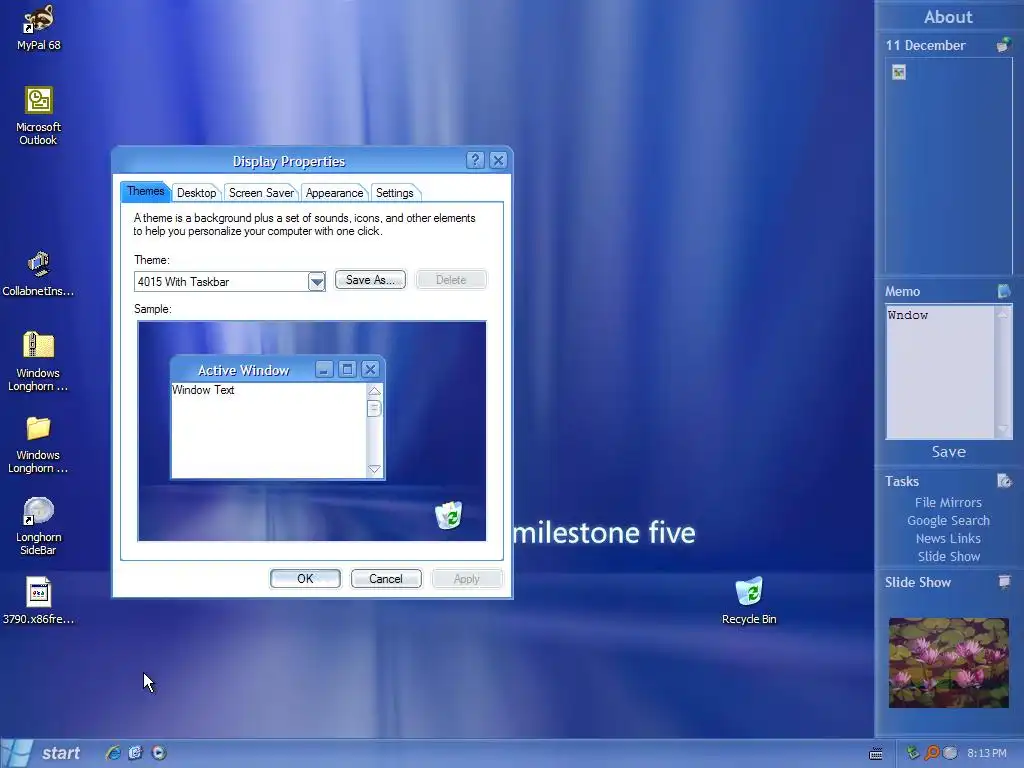Click the green tray icon next to the clock
This screenshot has width=1024, height=768.
tap(913, 753)
